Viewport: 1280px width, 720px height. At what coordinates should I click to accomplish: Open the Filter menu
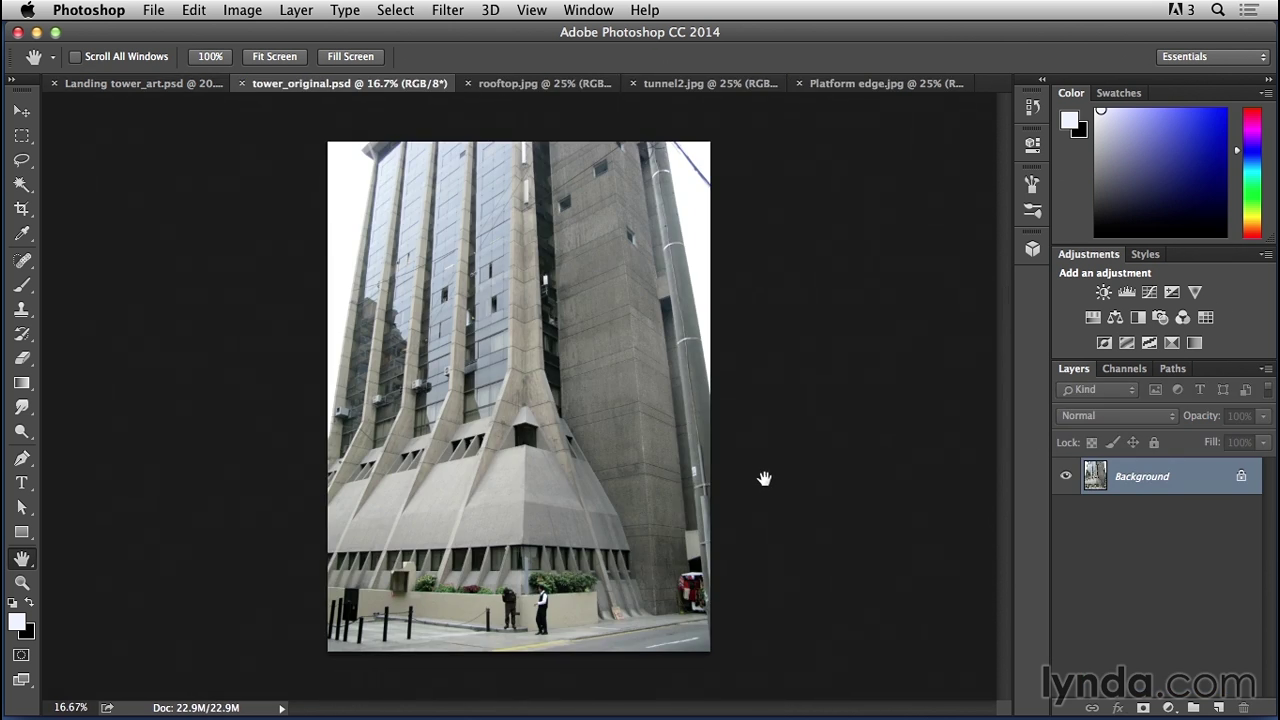coord(447,10)
